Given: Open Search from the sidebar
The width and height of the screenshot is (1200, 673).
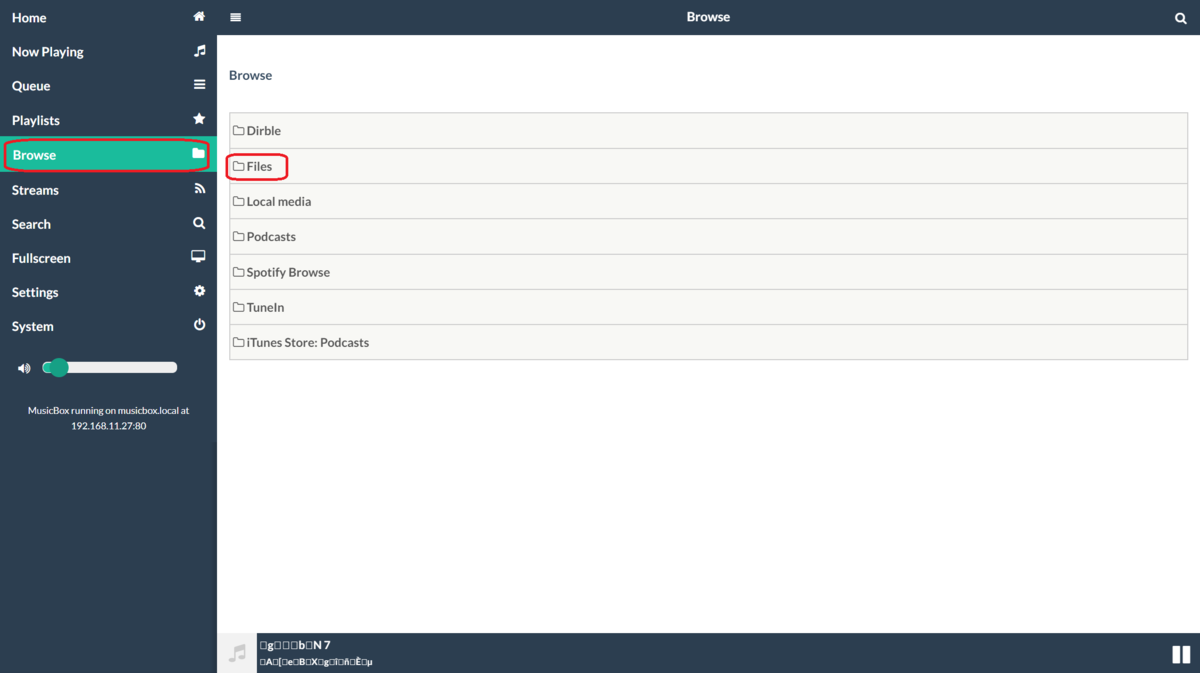Looking at the screenshot, I should (x=108, y=223).
